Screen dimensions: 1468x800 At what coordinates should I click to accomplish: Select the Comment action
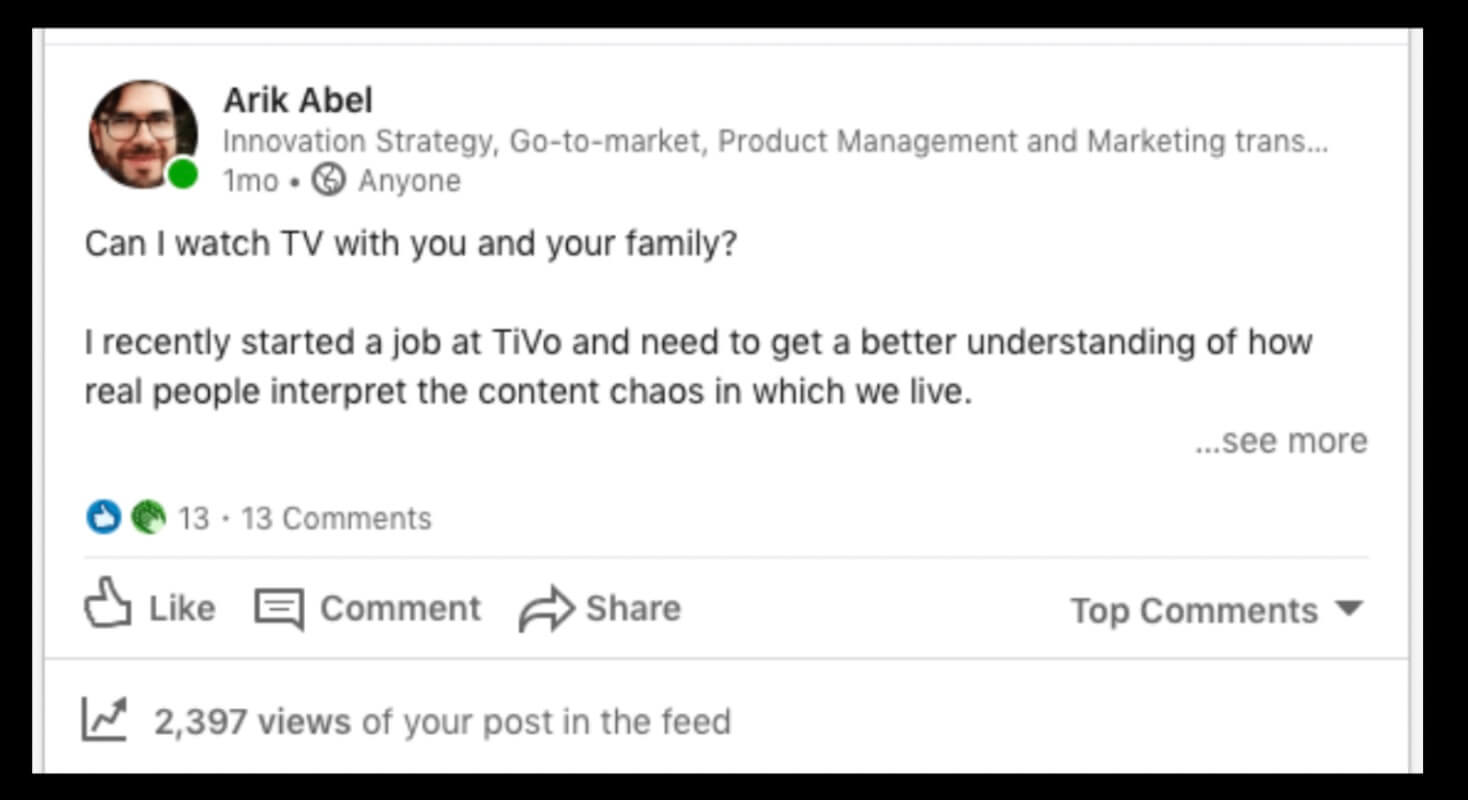(368, 606)
